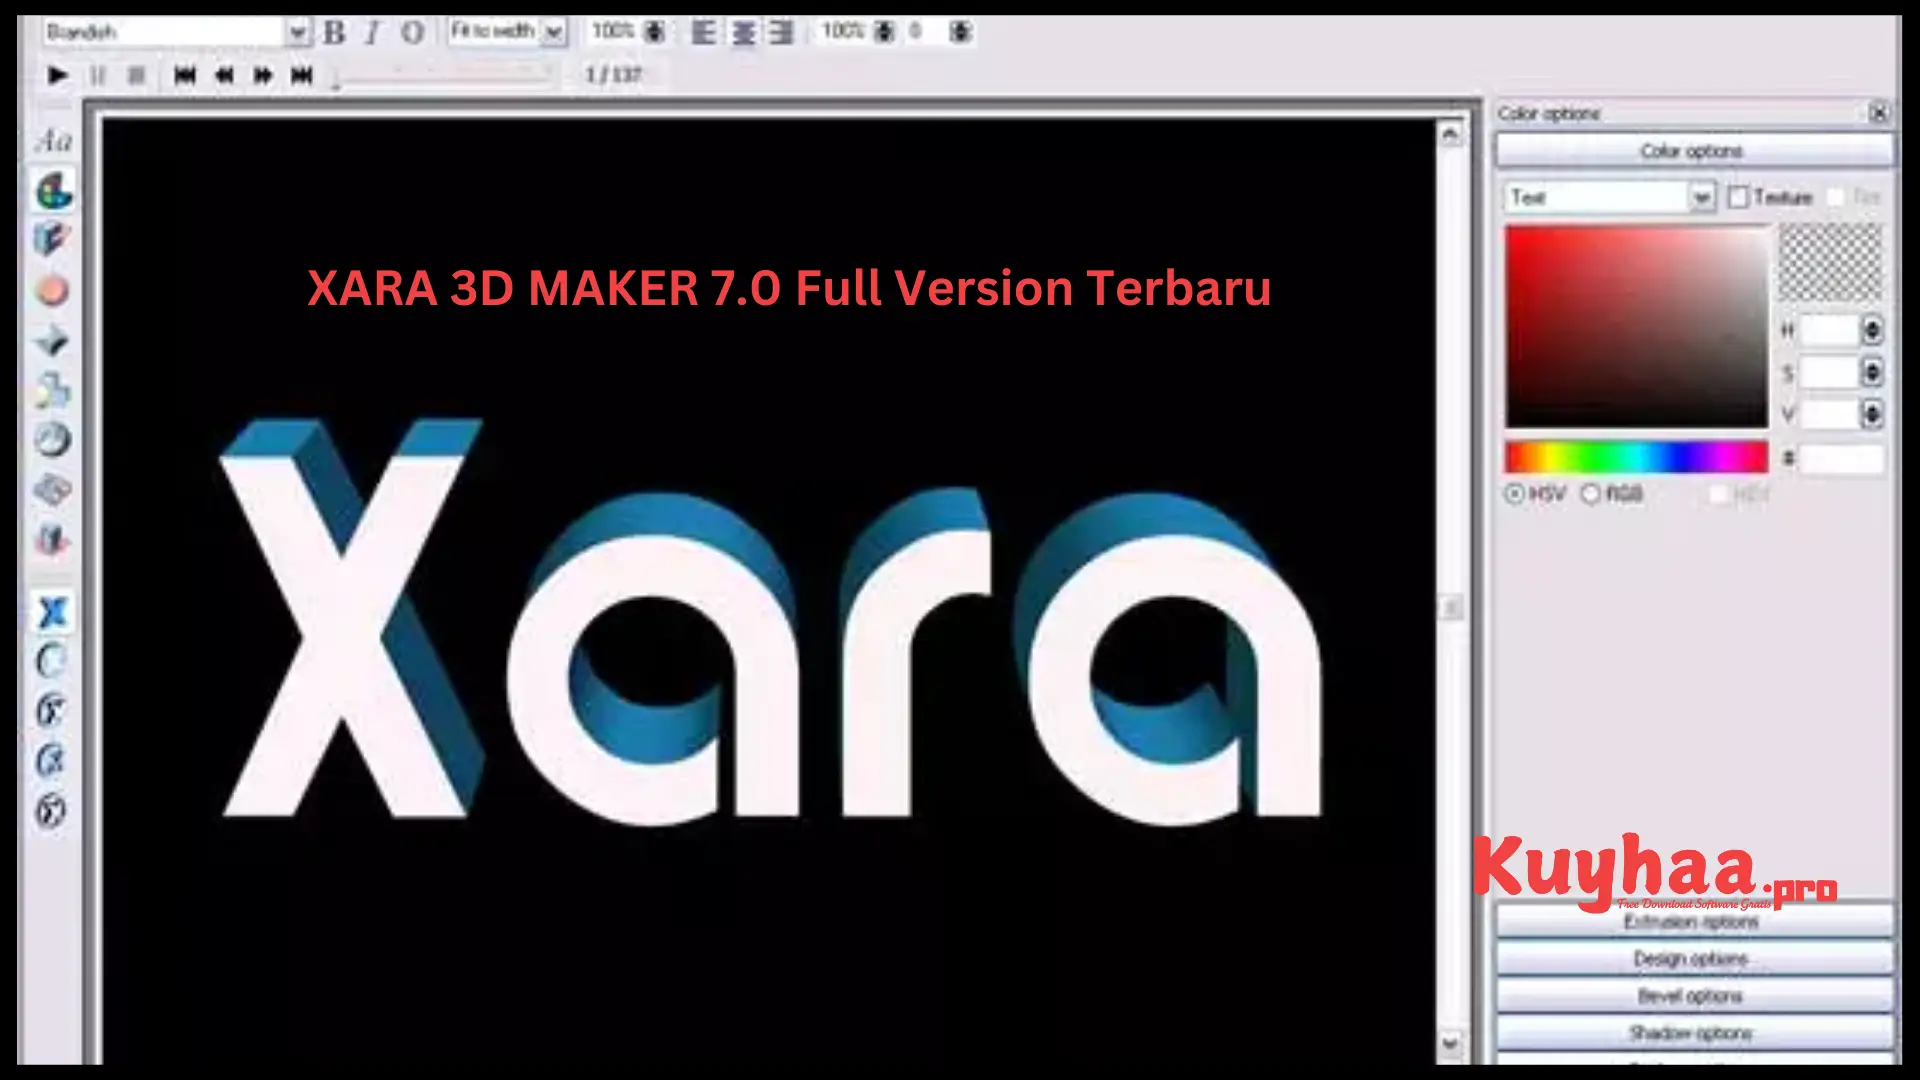Click the frame counter 1 / 137
The width and height of the screenshot is (1920, 1080).
point(613,75)
